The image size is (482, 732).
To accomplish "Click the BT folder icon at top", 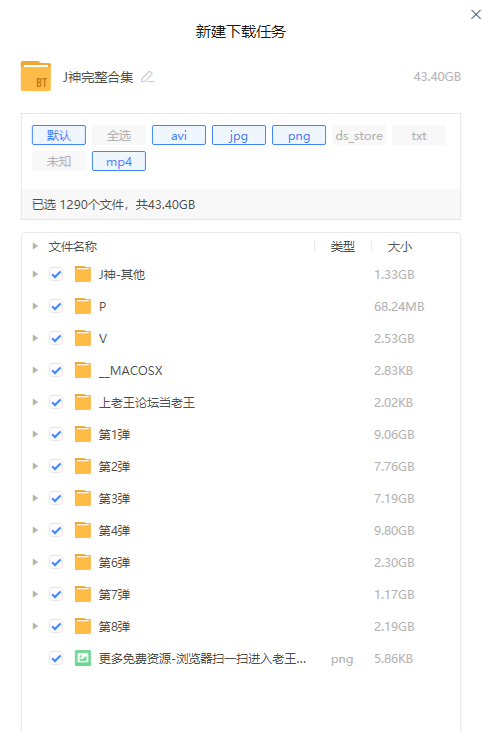I will 36,76.
